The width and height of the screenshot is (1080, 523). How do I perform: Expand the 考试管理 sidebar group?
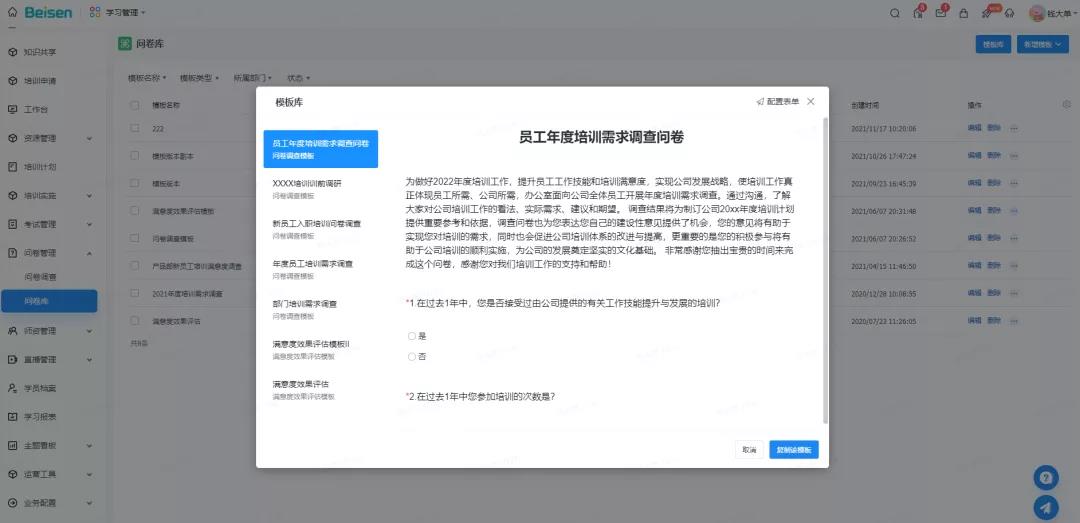pyautogui.click(x=89, y=225)
